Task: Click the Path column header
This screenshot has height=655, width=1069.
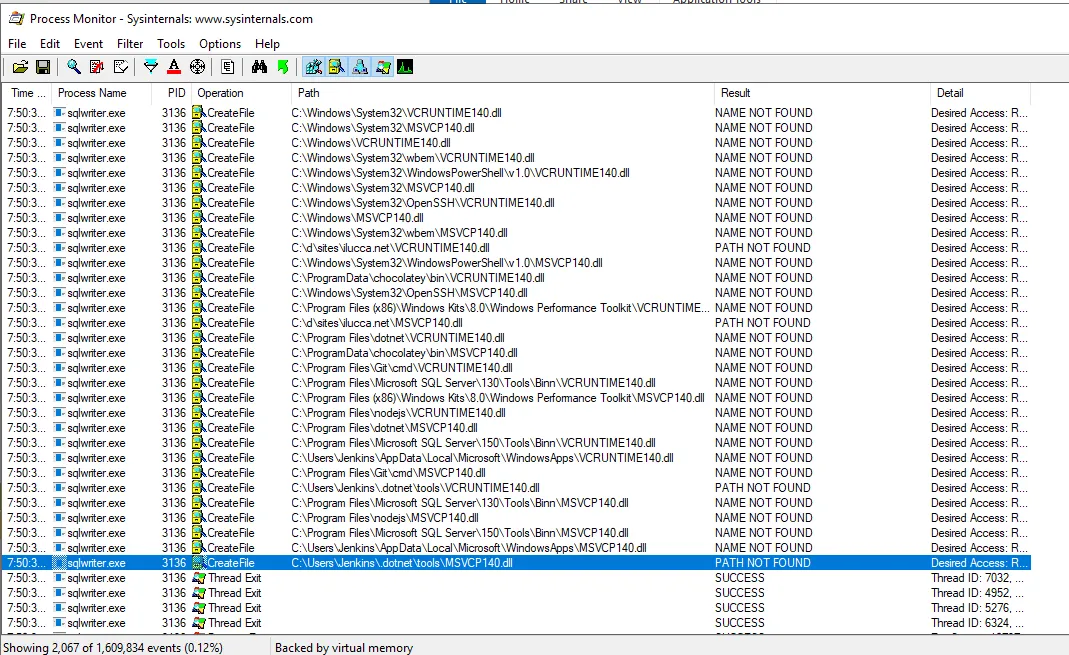Action: pos(503,93)
